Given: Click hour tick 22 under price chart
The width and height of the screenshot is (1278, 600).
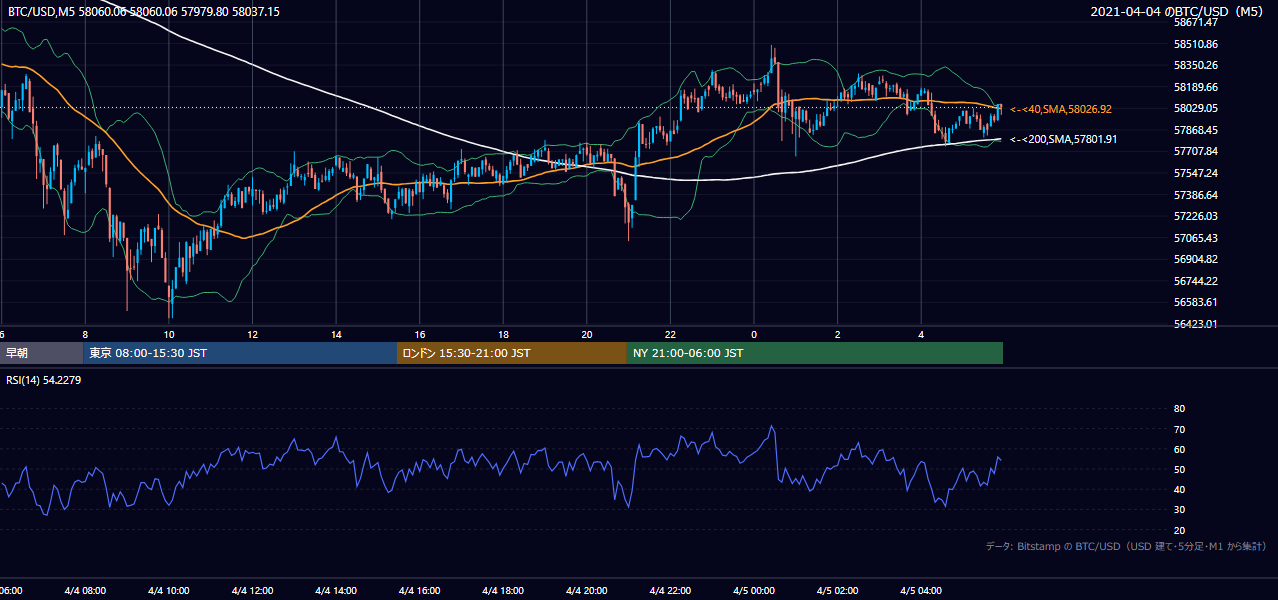Looking at the screenshot, I should click(671, 335).
